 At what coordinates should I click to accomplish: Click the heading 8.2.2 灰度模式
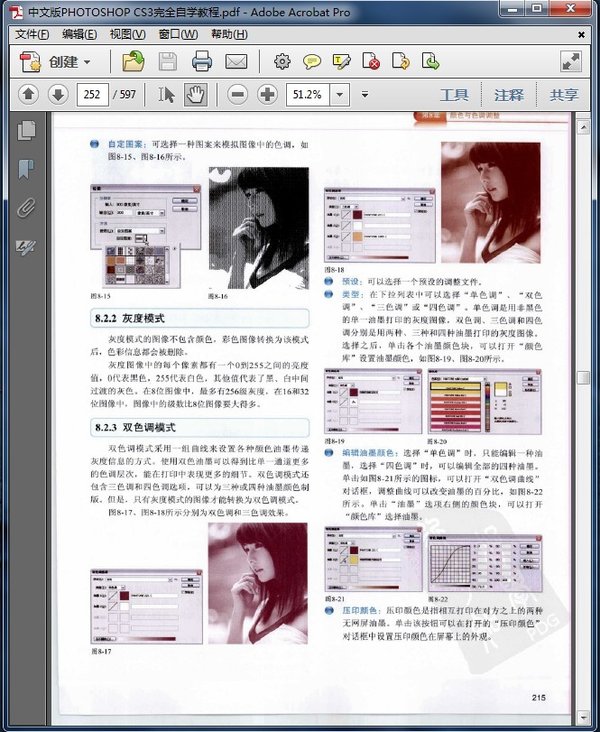129,318
